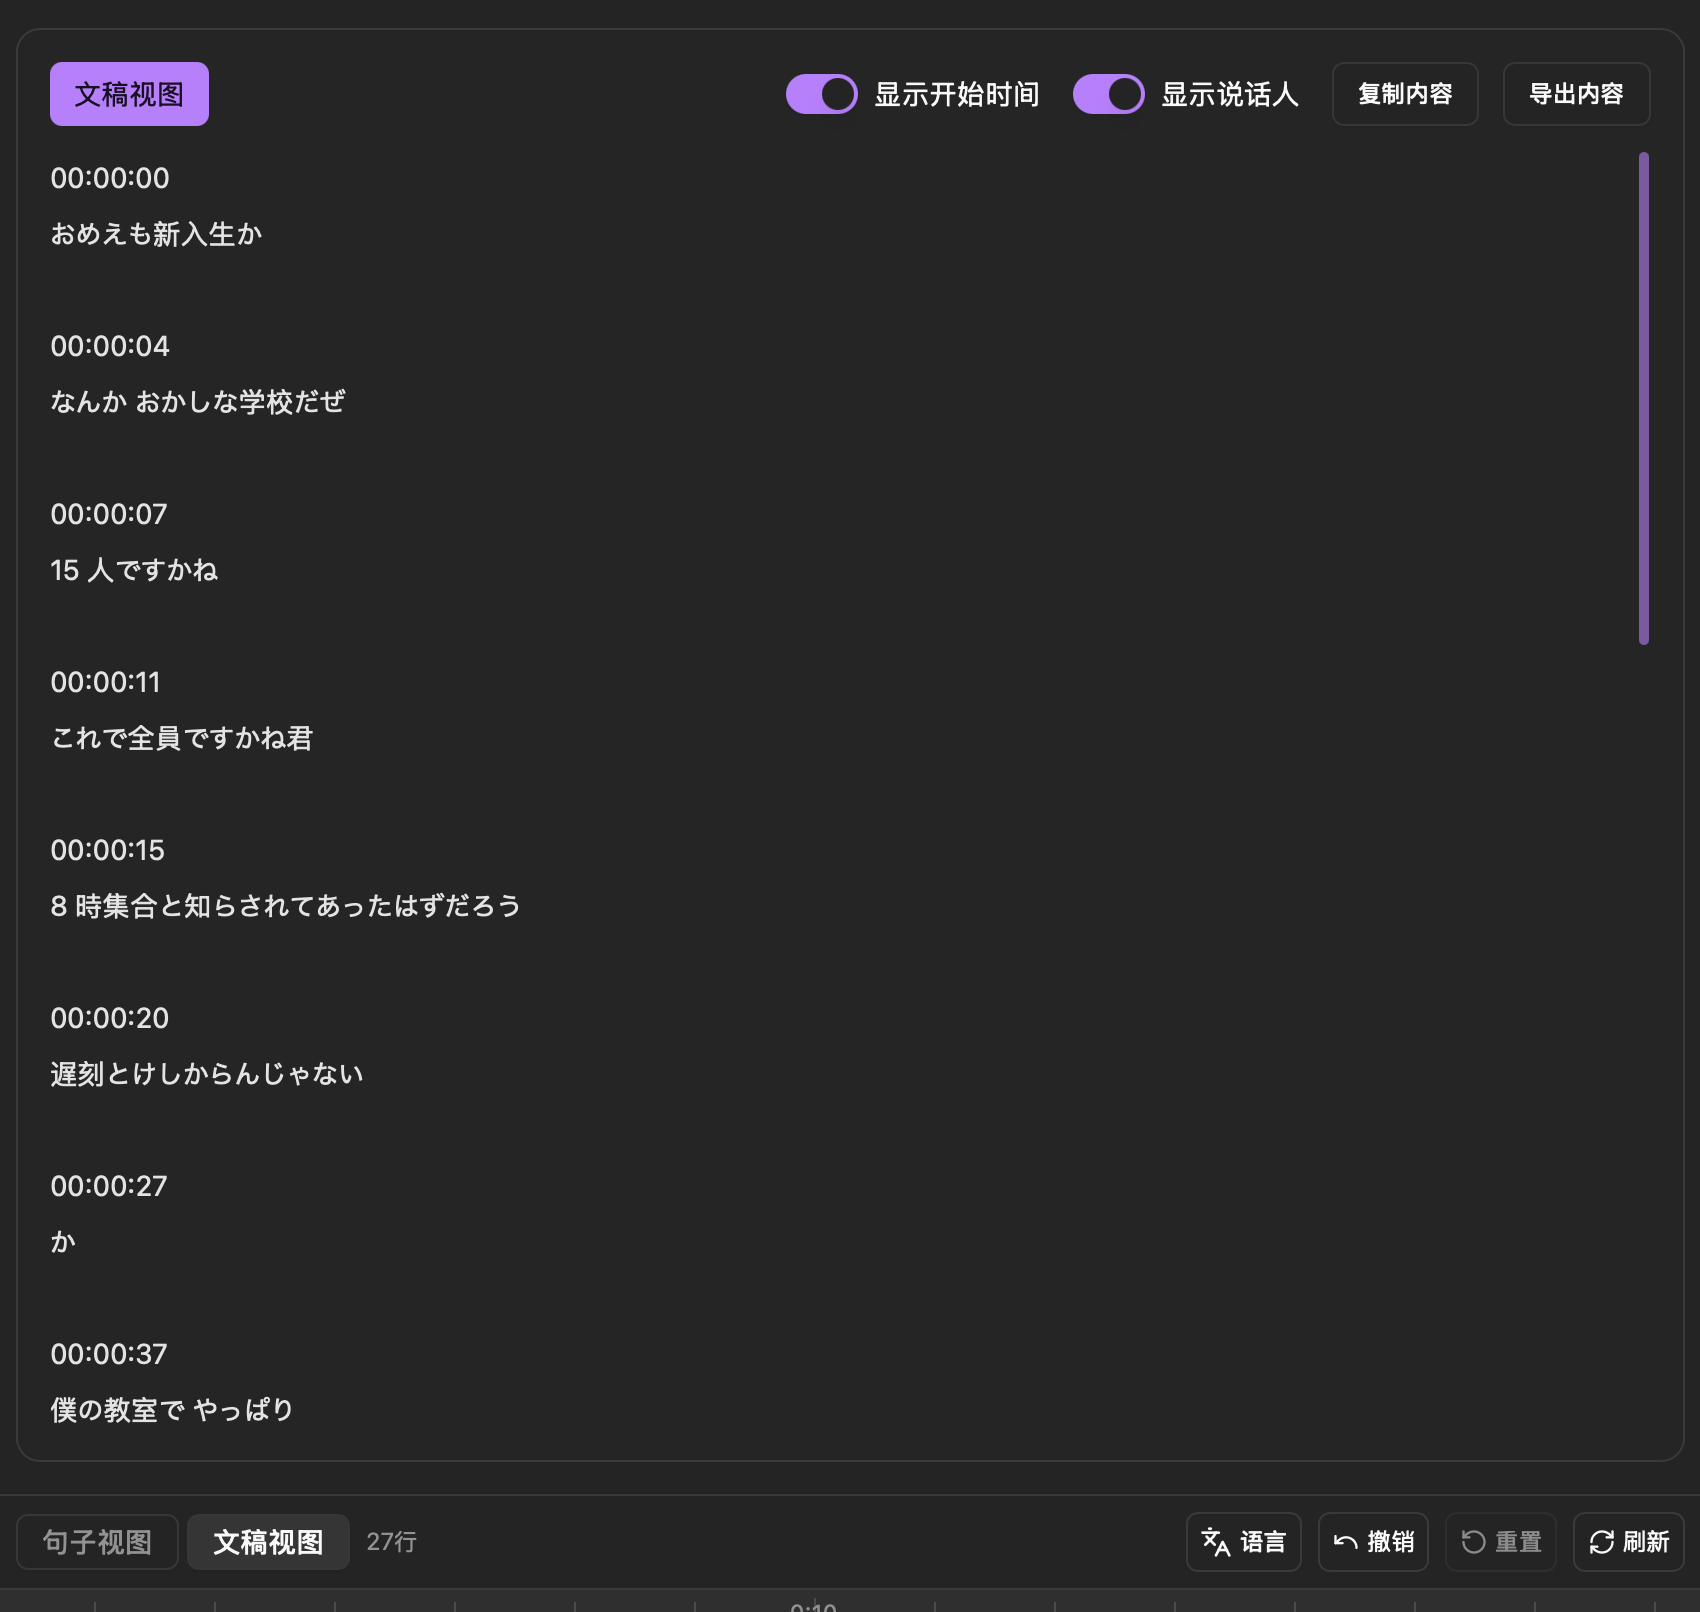Click the 重置 reset icon button
The height and width of the screenshot is (1612, 1700).
coord(1501,1542)
